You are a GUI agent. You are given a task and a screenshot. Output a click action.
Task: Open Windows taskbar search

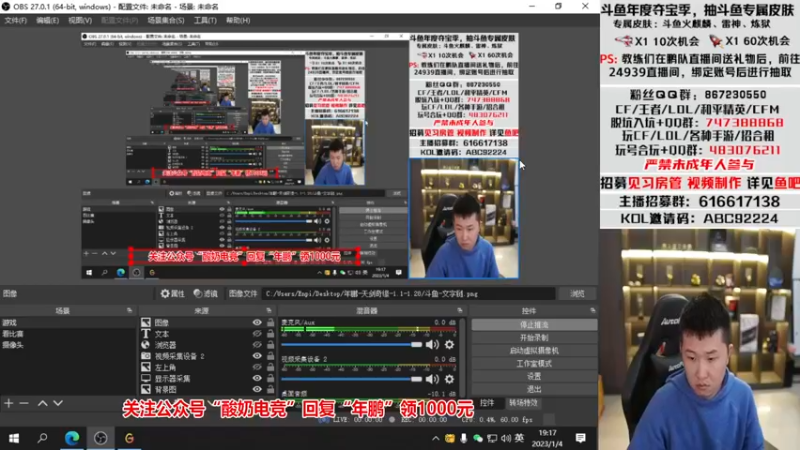pyautogui.click(x=42, y=438)
